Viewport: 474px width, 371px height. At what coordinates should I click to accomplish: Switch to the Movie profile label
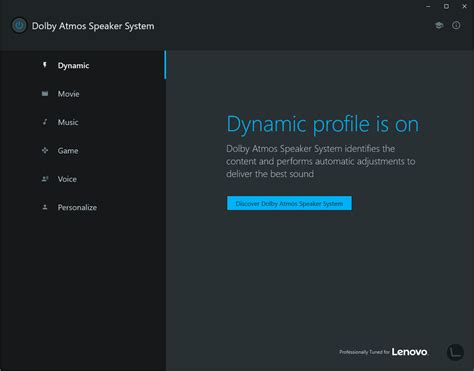68,94
